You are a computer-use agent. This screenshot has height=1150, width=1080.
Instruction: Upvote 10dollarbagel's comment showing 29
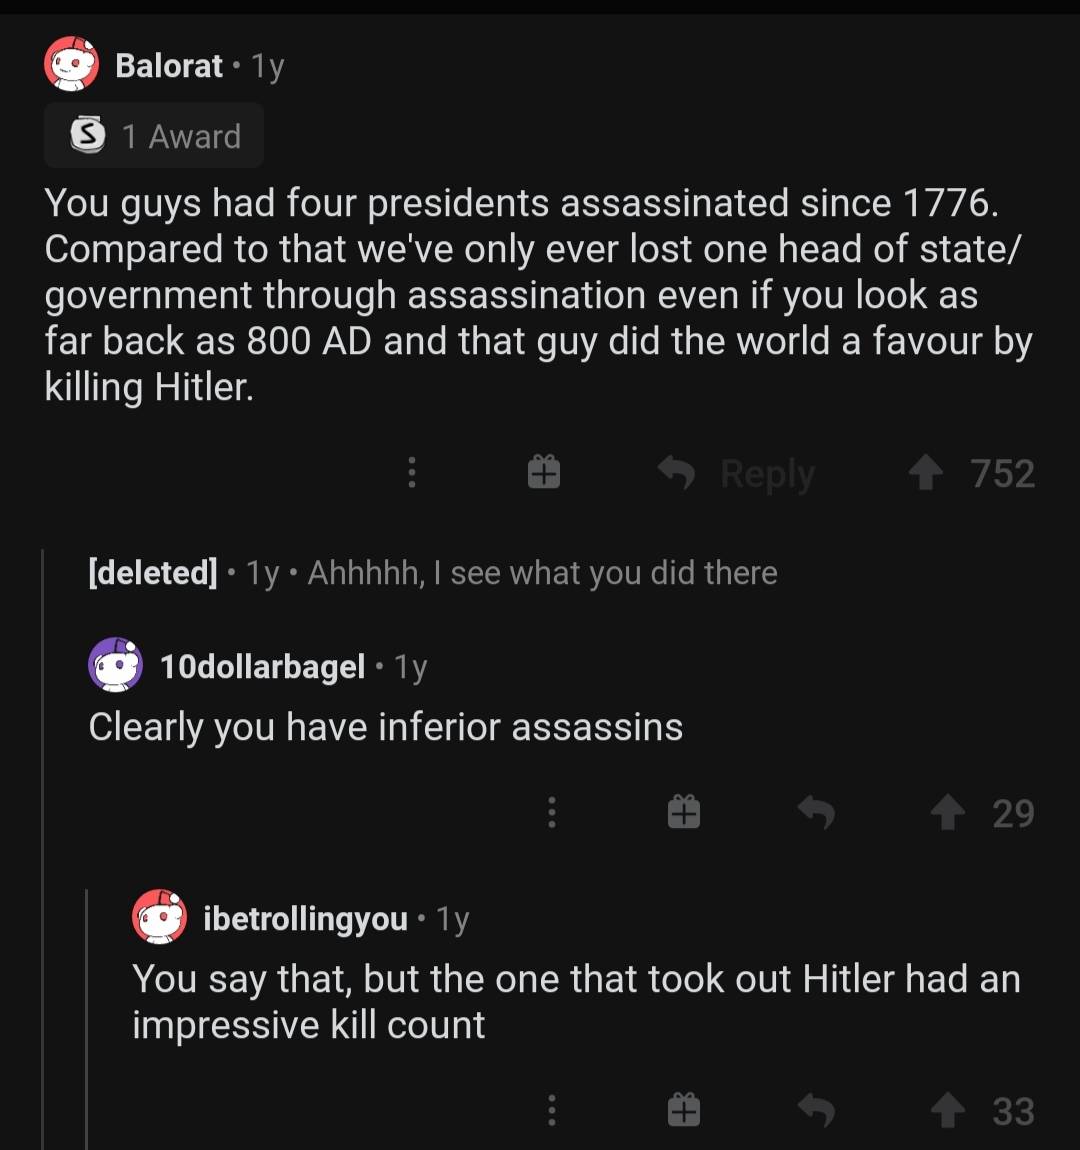click(947, 813)
